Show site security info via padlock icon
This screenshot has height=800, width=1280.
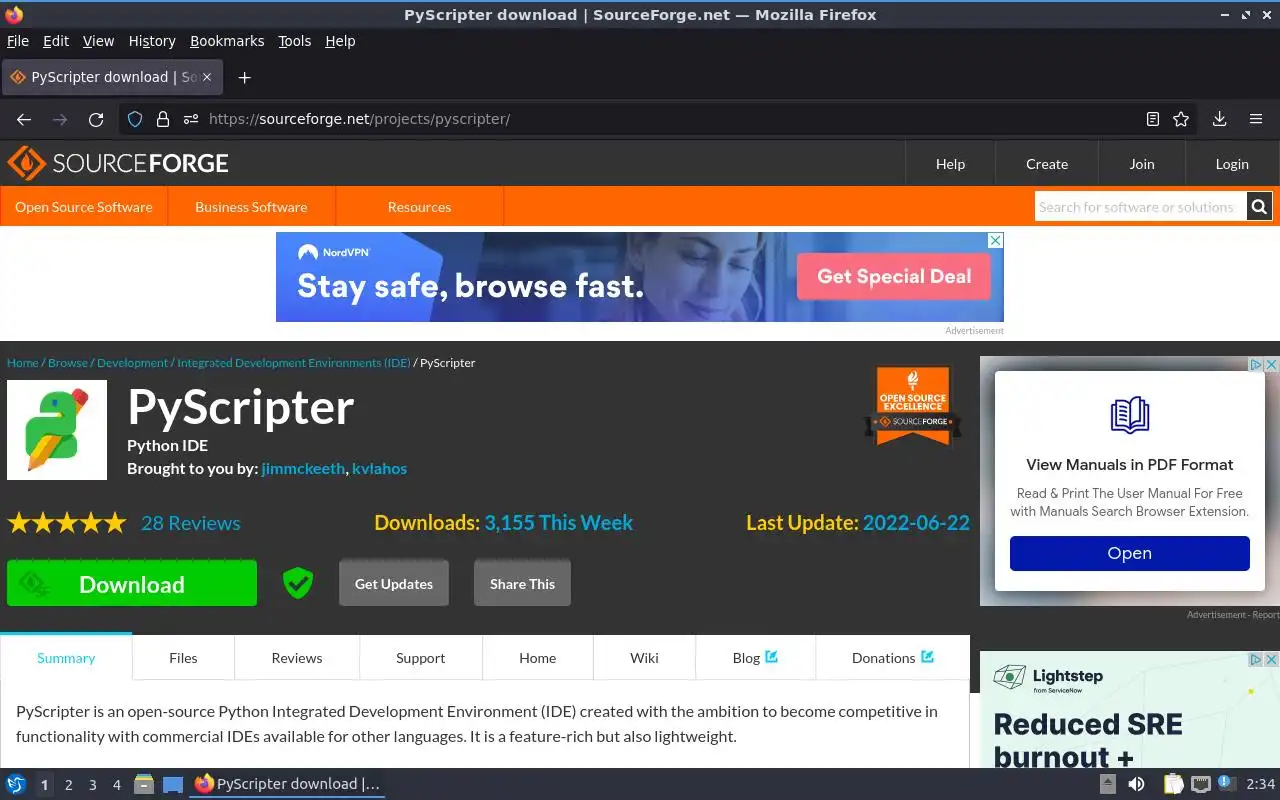coord(163,119)
